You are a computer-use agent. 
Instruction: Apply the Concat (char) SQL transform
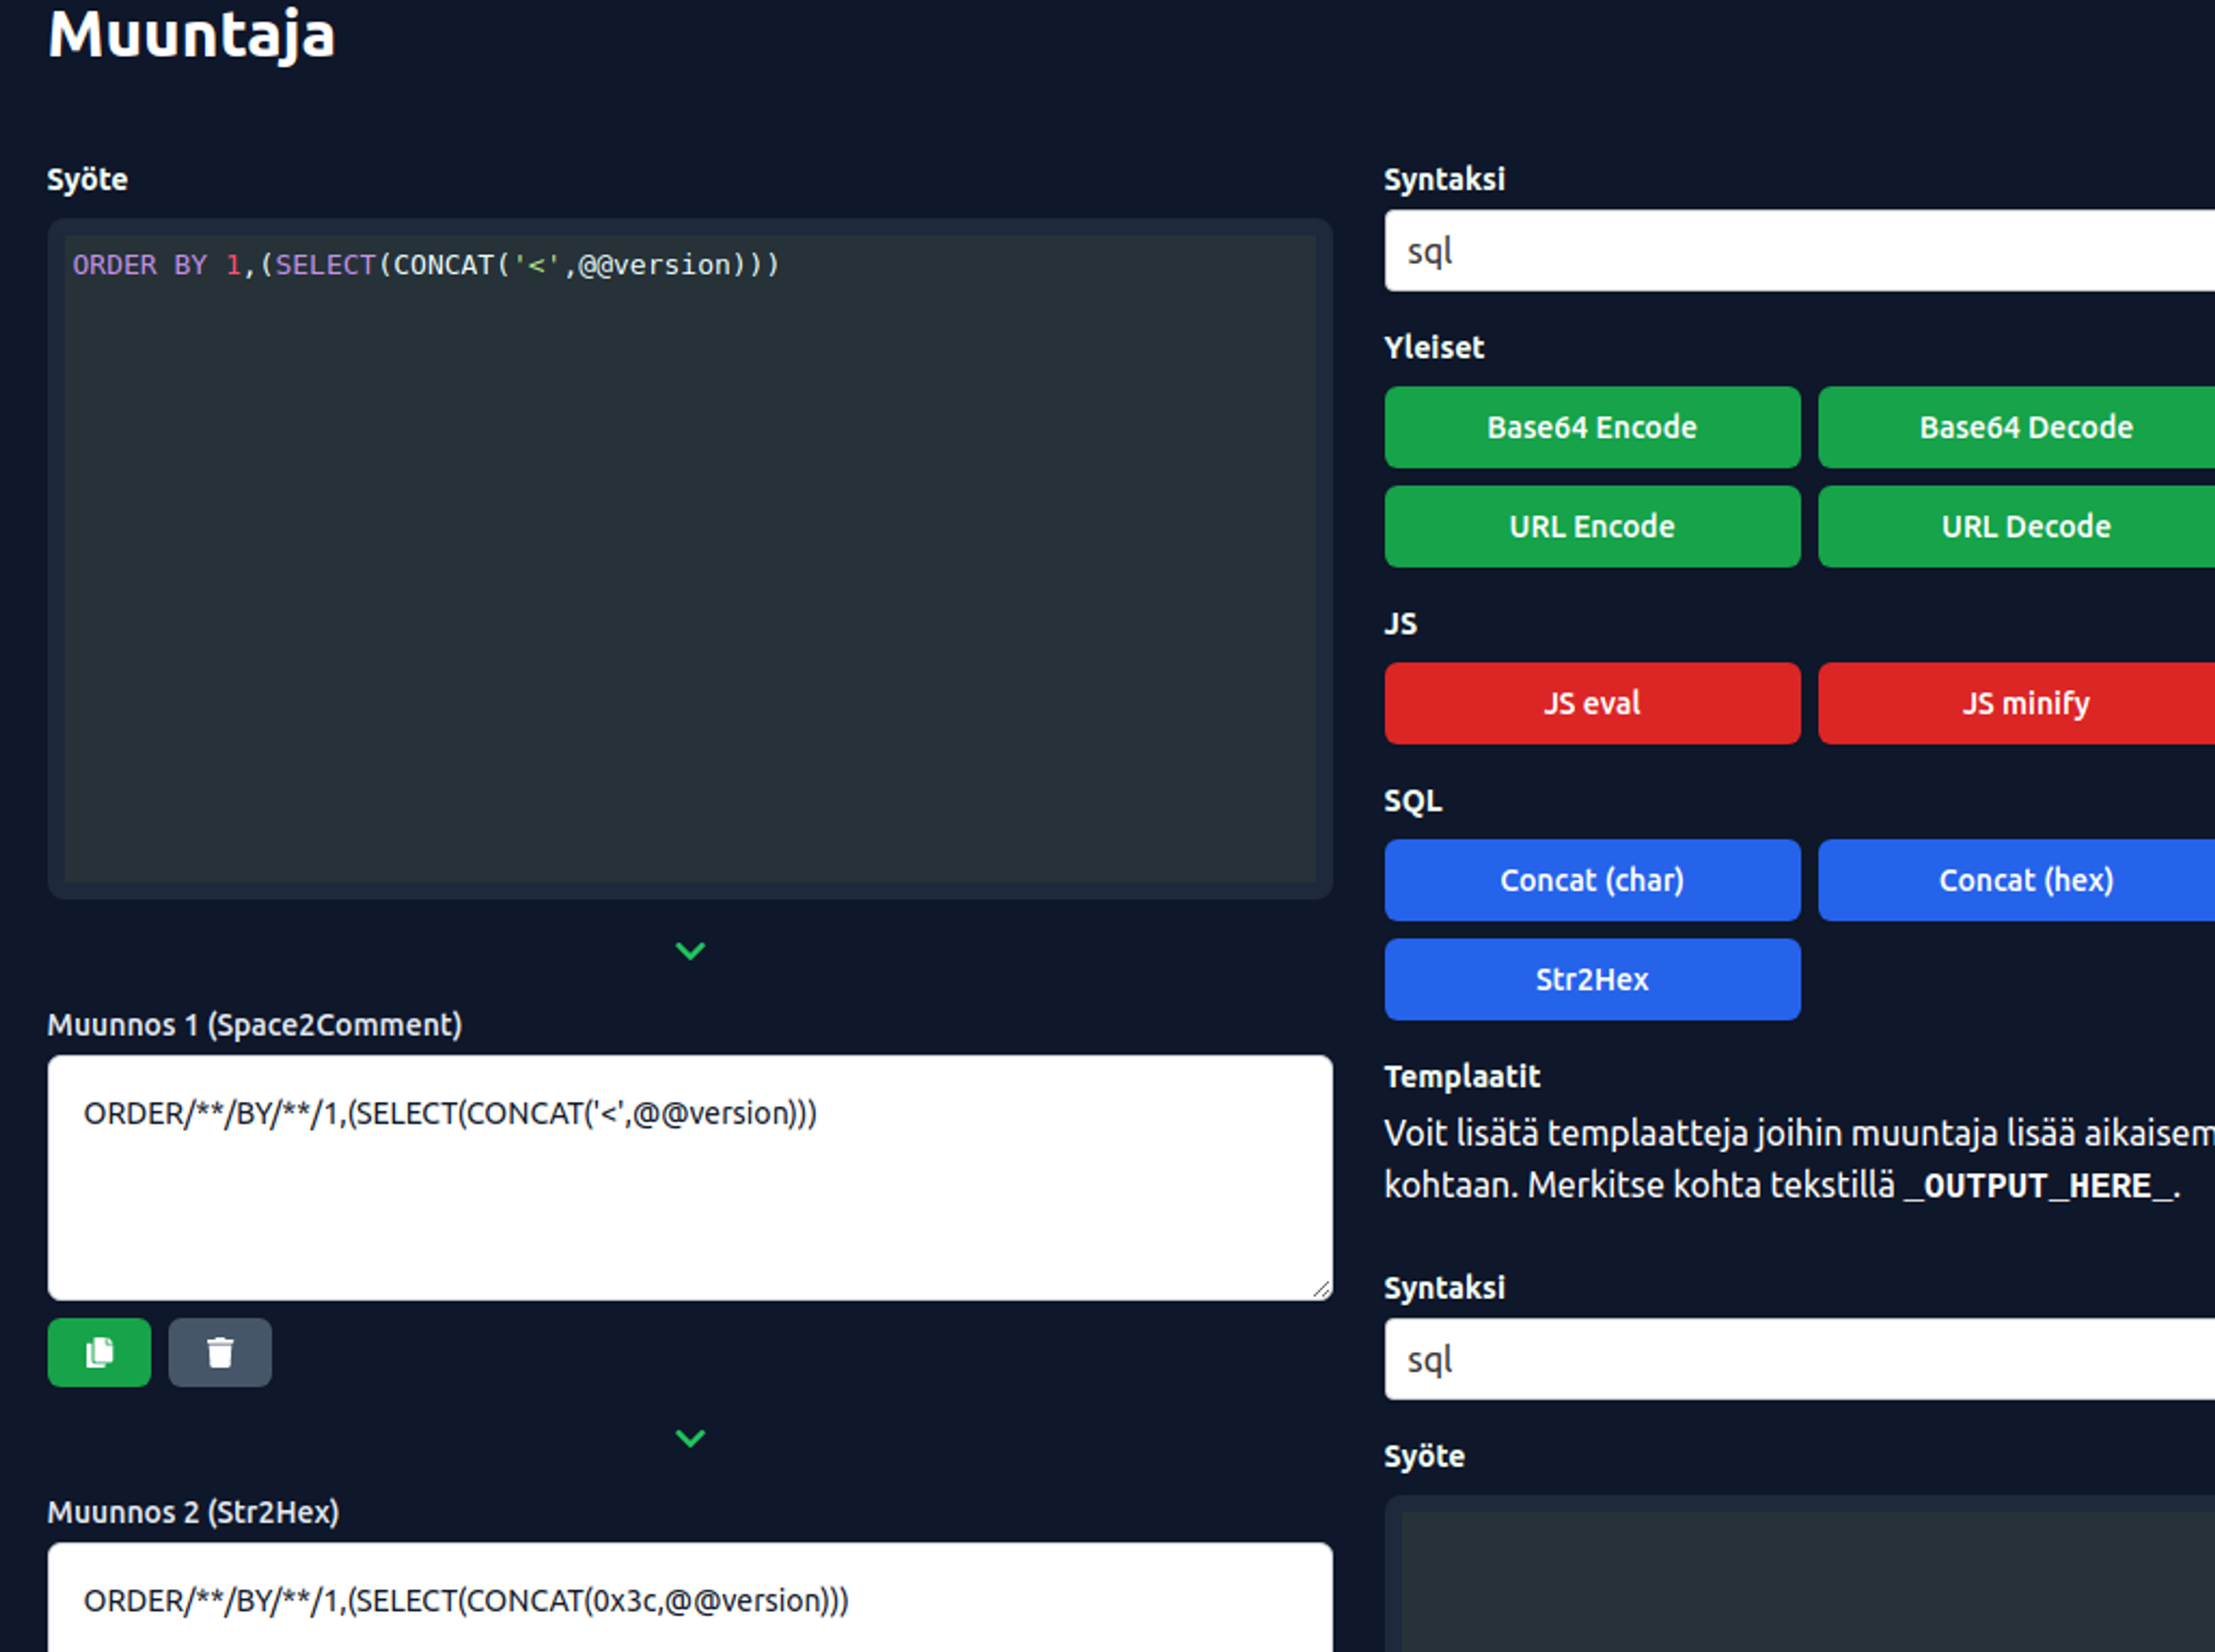pos(1591,880)
